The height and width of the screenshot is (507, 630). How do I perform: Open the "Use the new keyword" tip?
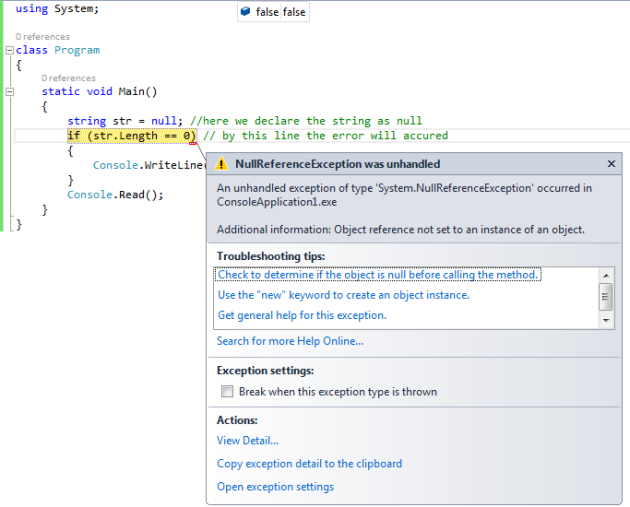click(x=343, y=295)
